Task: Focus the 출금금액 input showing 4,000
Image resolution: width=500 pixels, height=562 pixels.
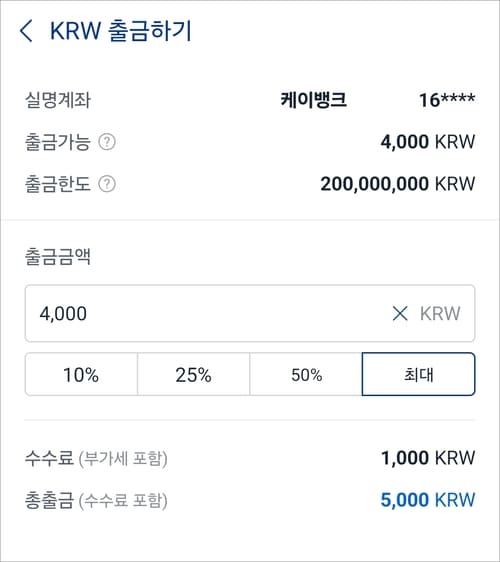Action: coord(250,314)
